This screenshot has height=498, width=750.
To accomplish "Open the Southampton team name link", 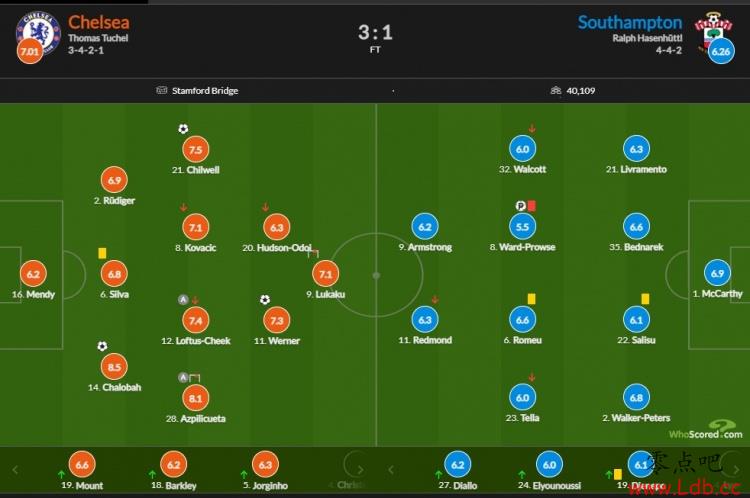I will pos(630,22).
